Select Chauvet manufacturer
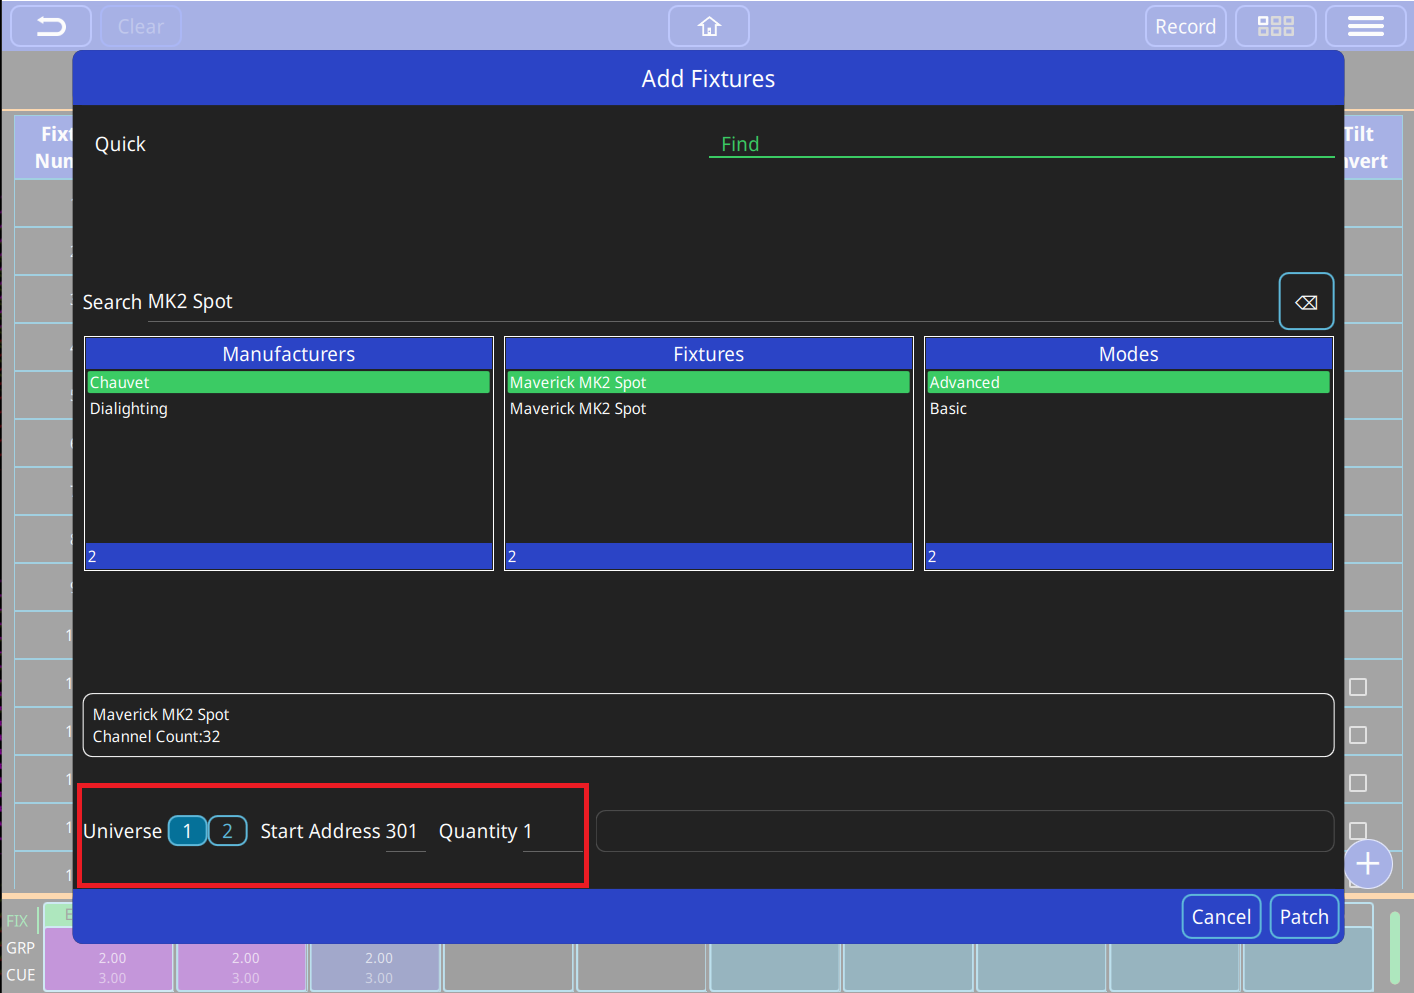This screenshot has height=993, width=1414. [288, 383]
